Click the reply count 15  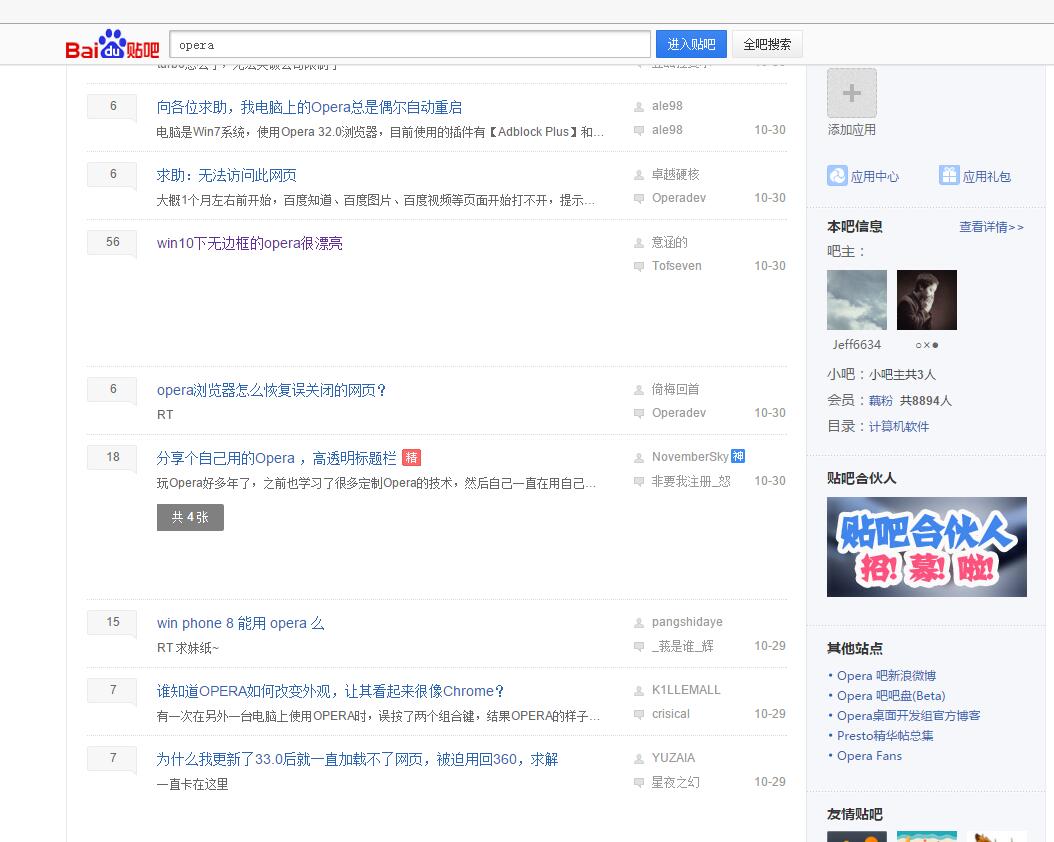[x=112, y=622]
